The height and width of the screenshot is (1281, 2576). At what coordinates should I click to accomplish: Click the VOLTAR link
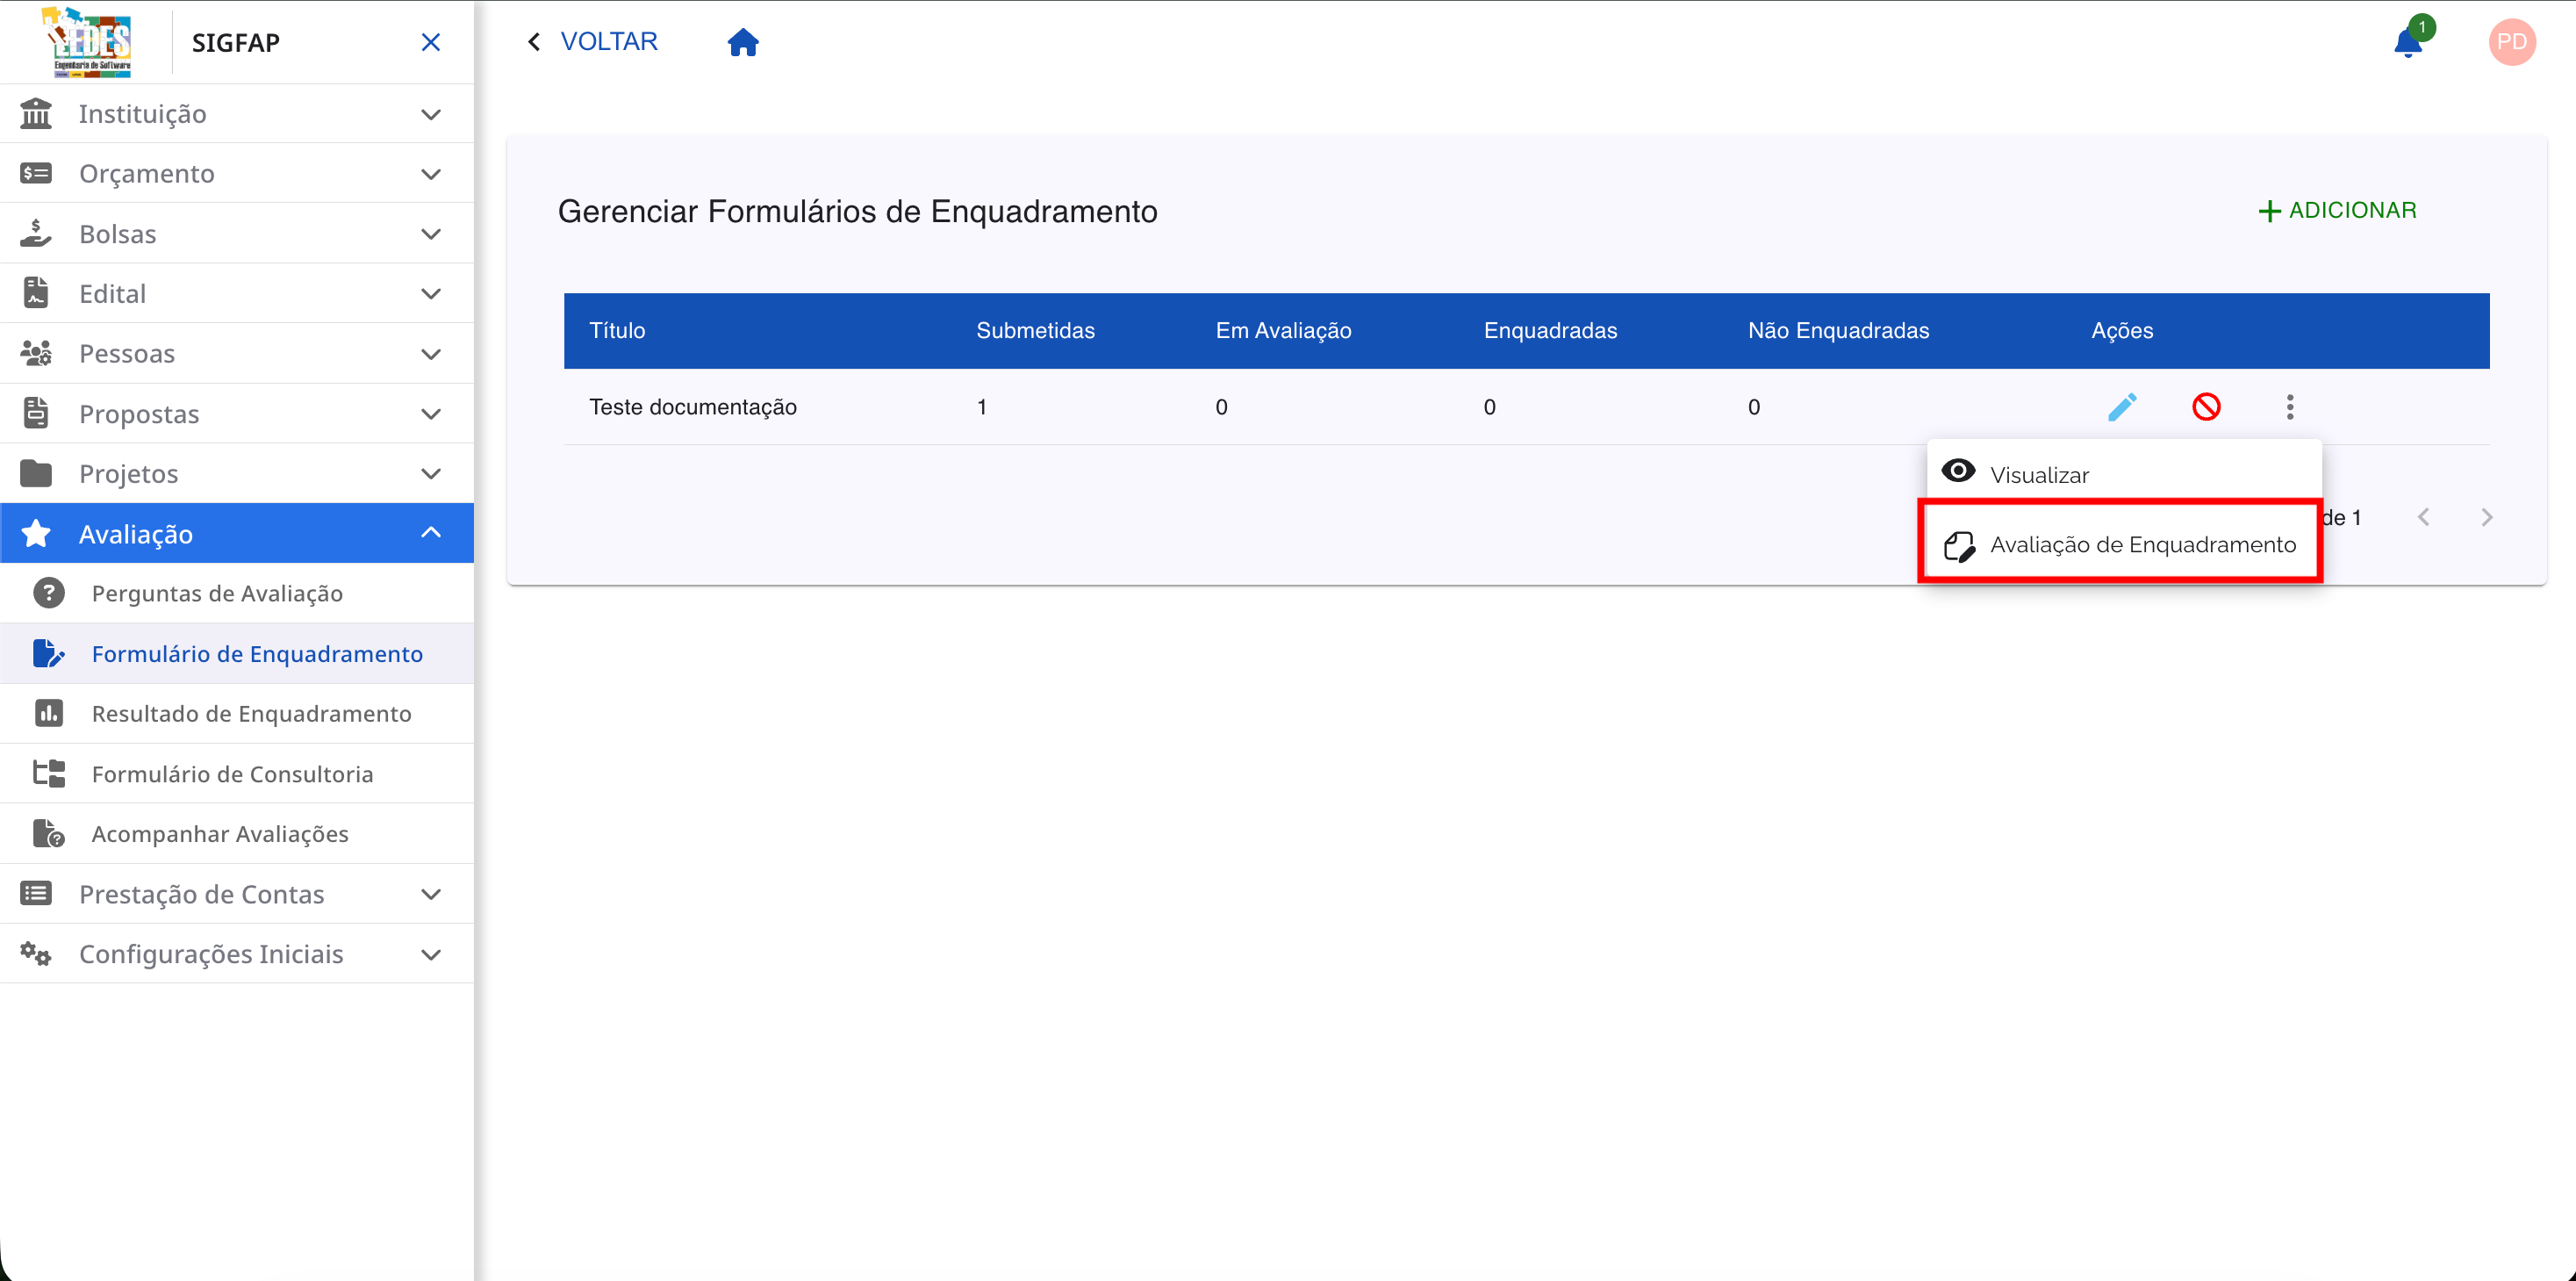[608, 41]
